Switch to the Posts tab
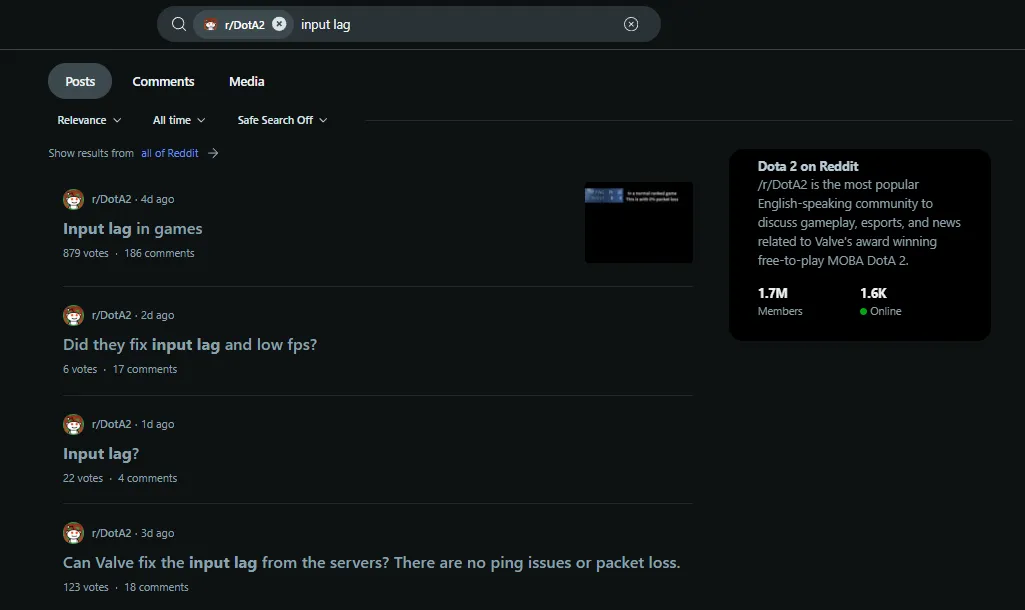1025x610 pixels. pyautogui.click(x=80, y=81)
